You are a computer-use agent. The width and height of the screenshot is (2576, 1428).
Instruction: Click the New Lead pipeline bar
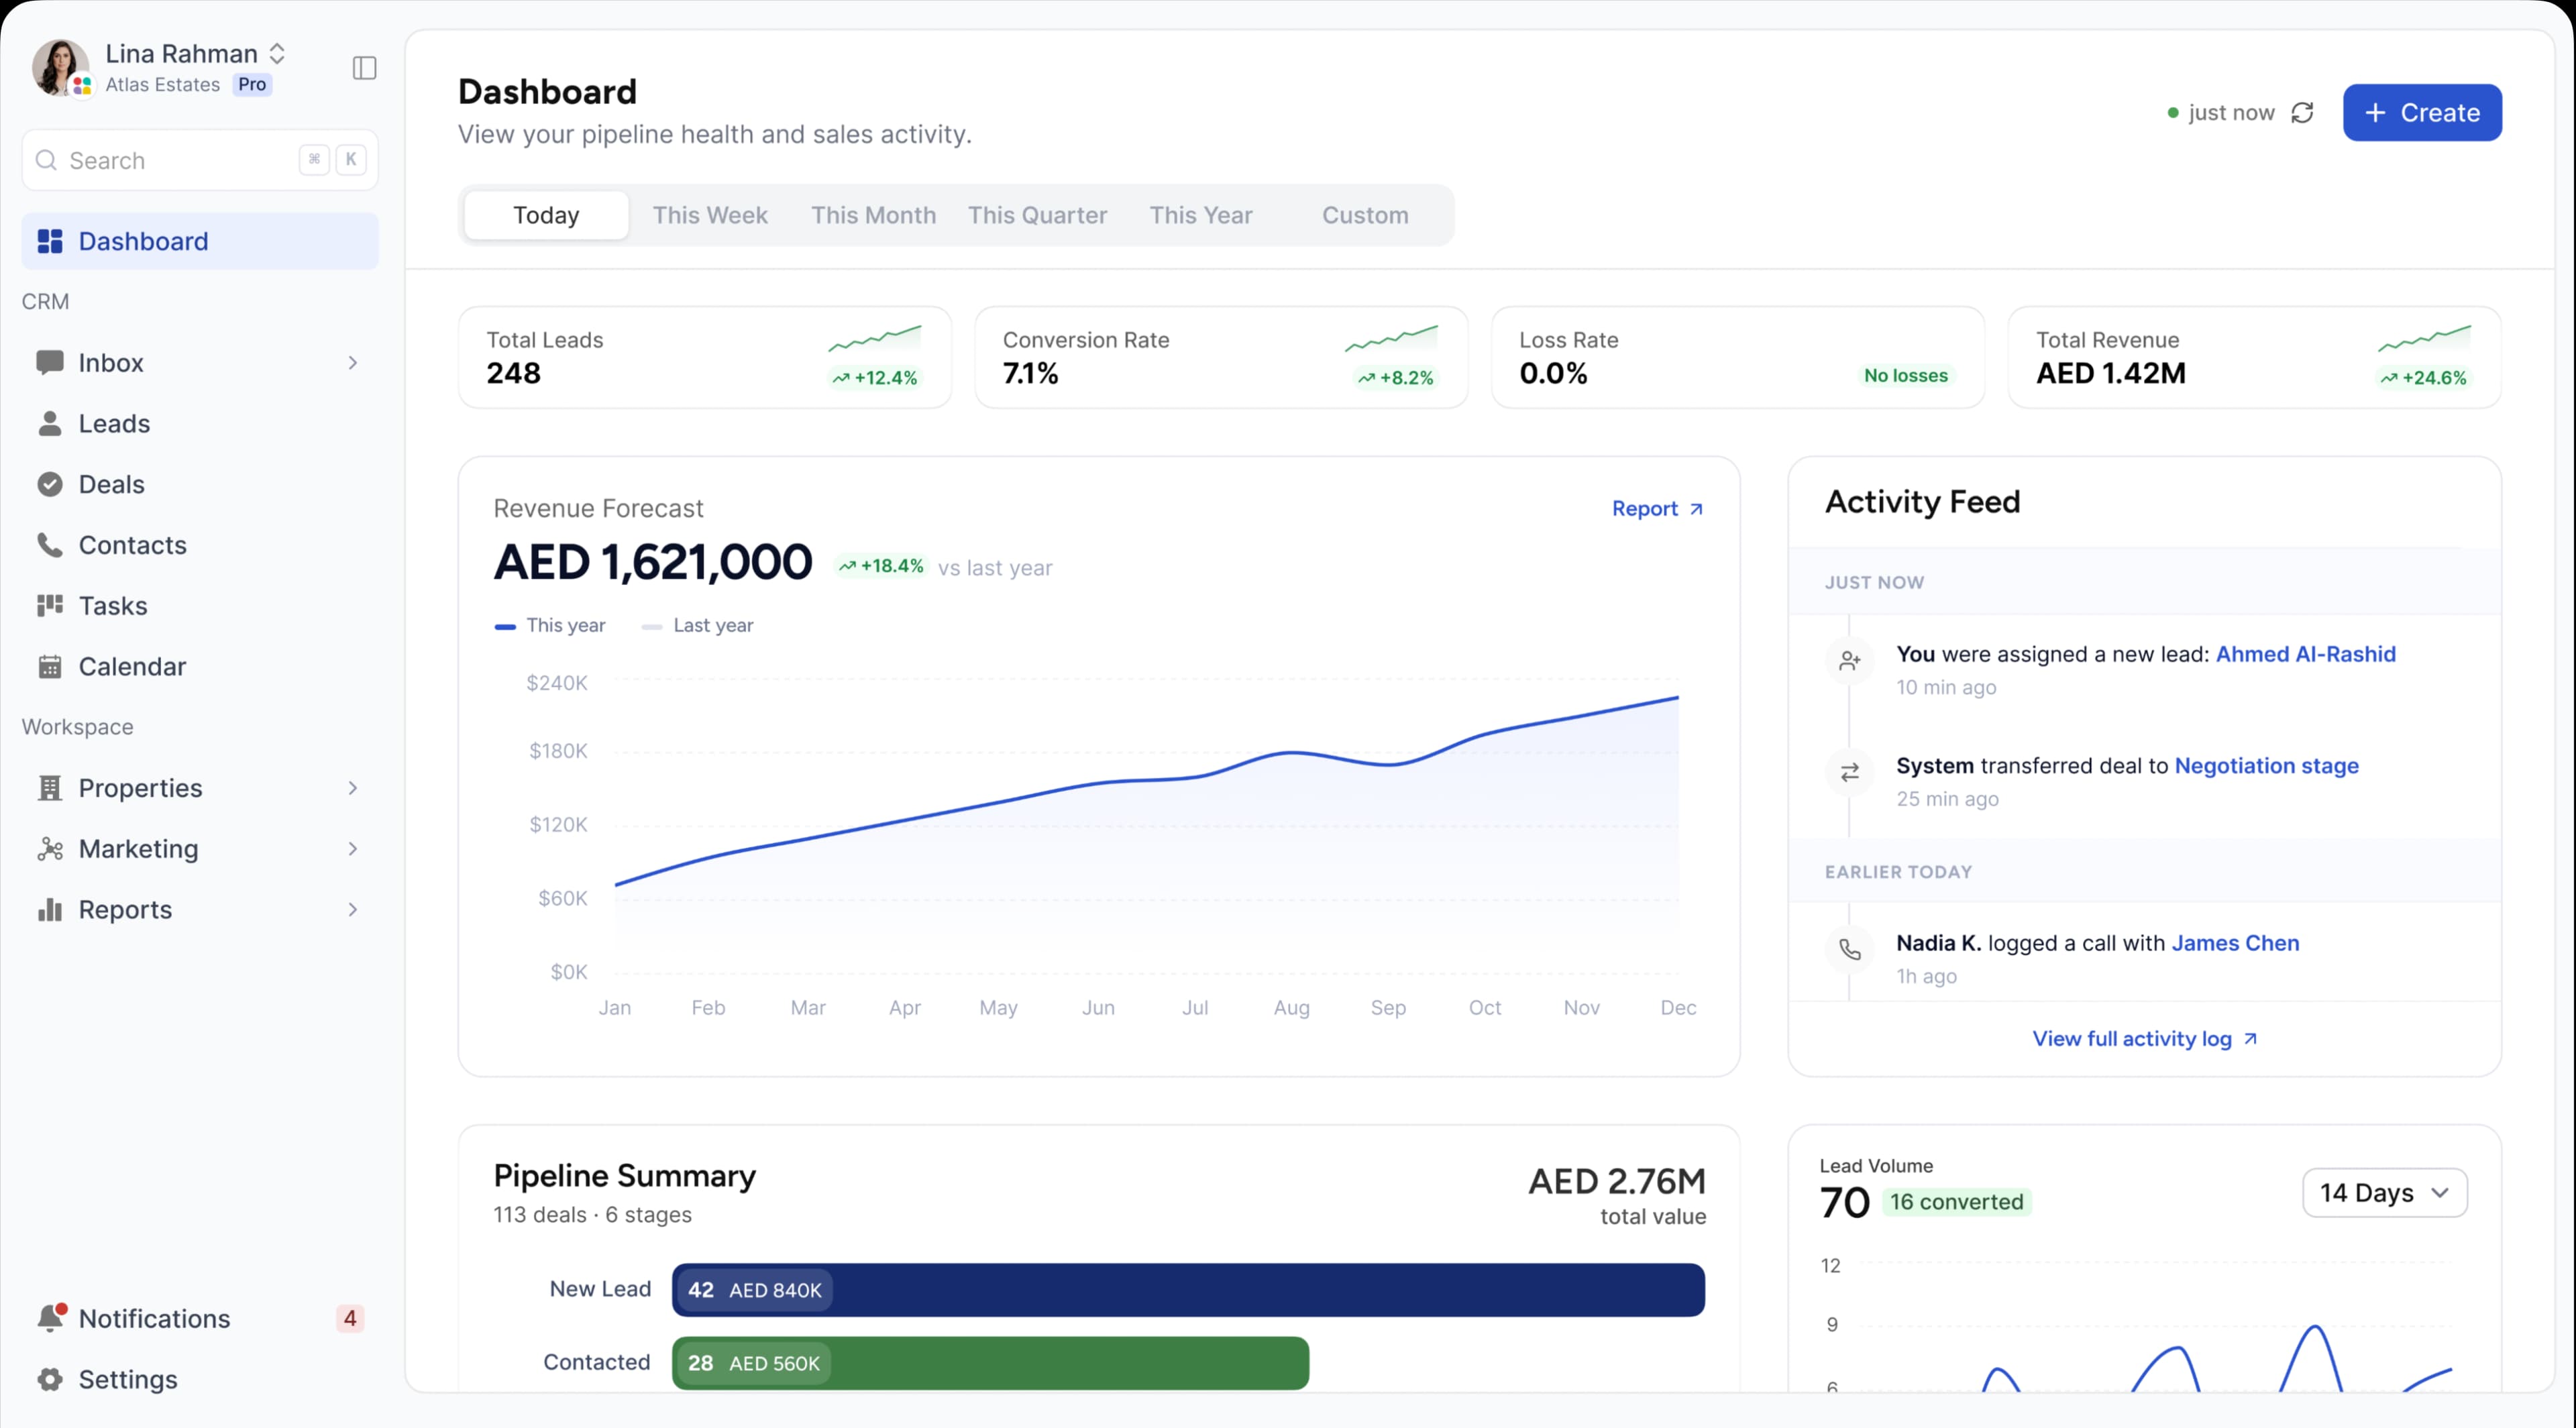click(1188, 1289)
